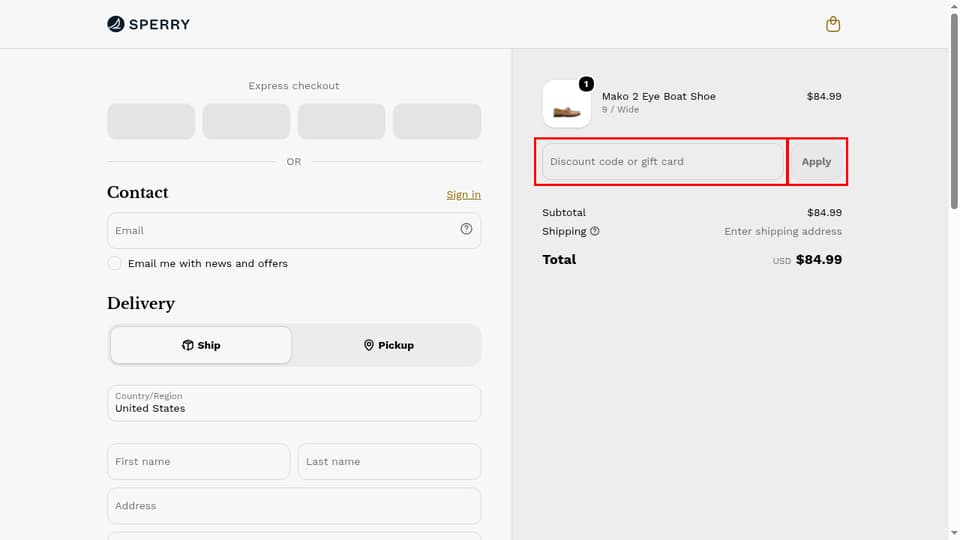The image size is (960, 540).
Task: Click the first express checkout button
Action: 151,121
